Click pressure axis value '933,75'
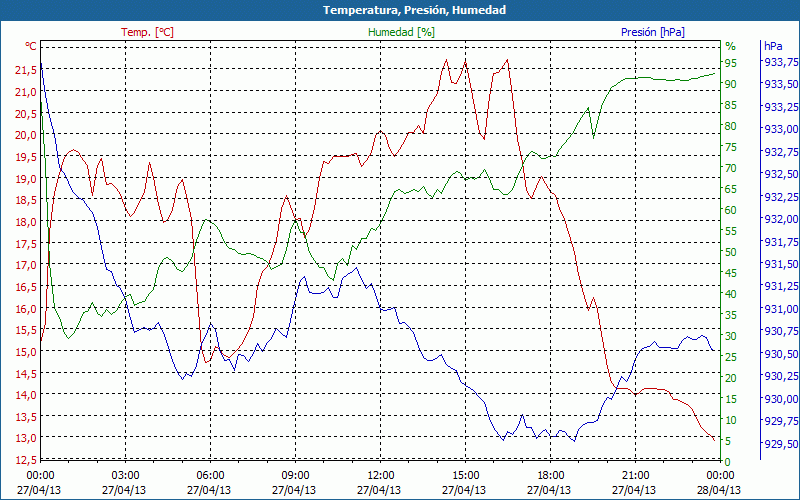Viewport: 800px width, 500px height. [x=781, y=61]
